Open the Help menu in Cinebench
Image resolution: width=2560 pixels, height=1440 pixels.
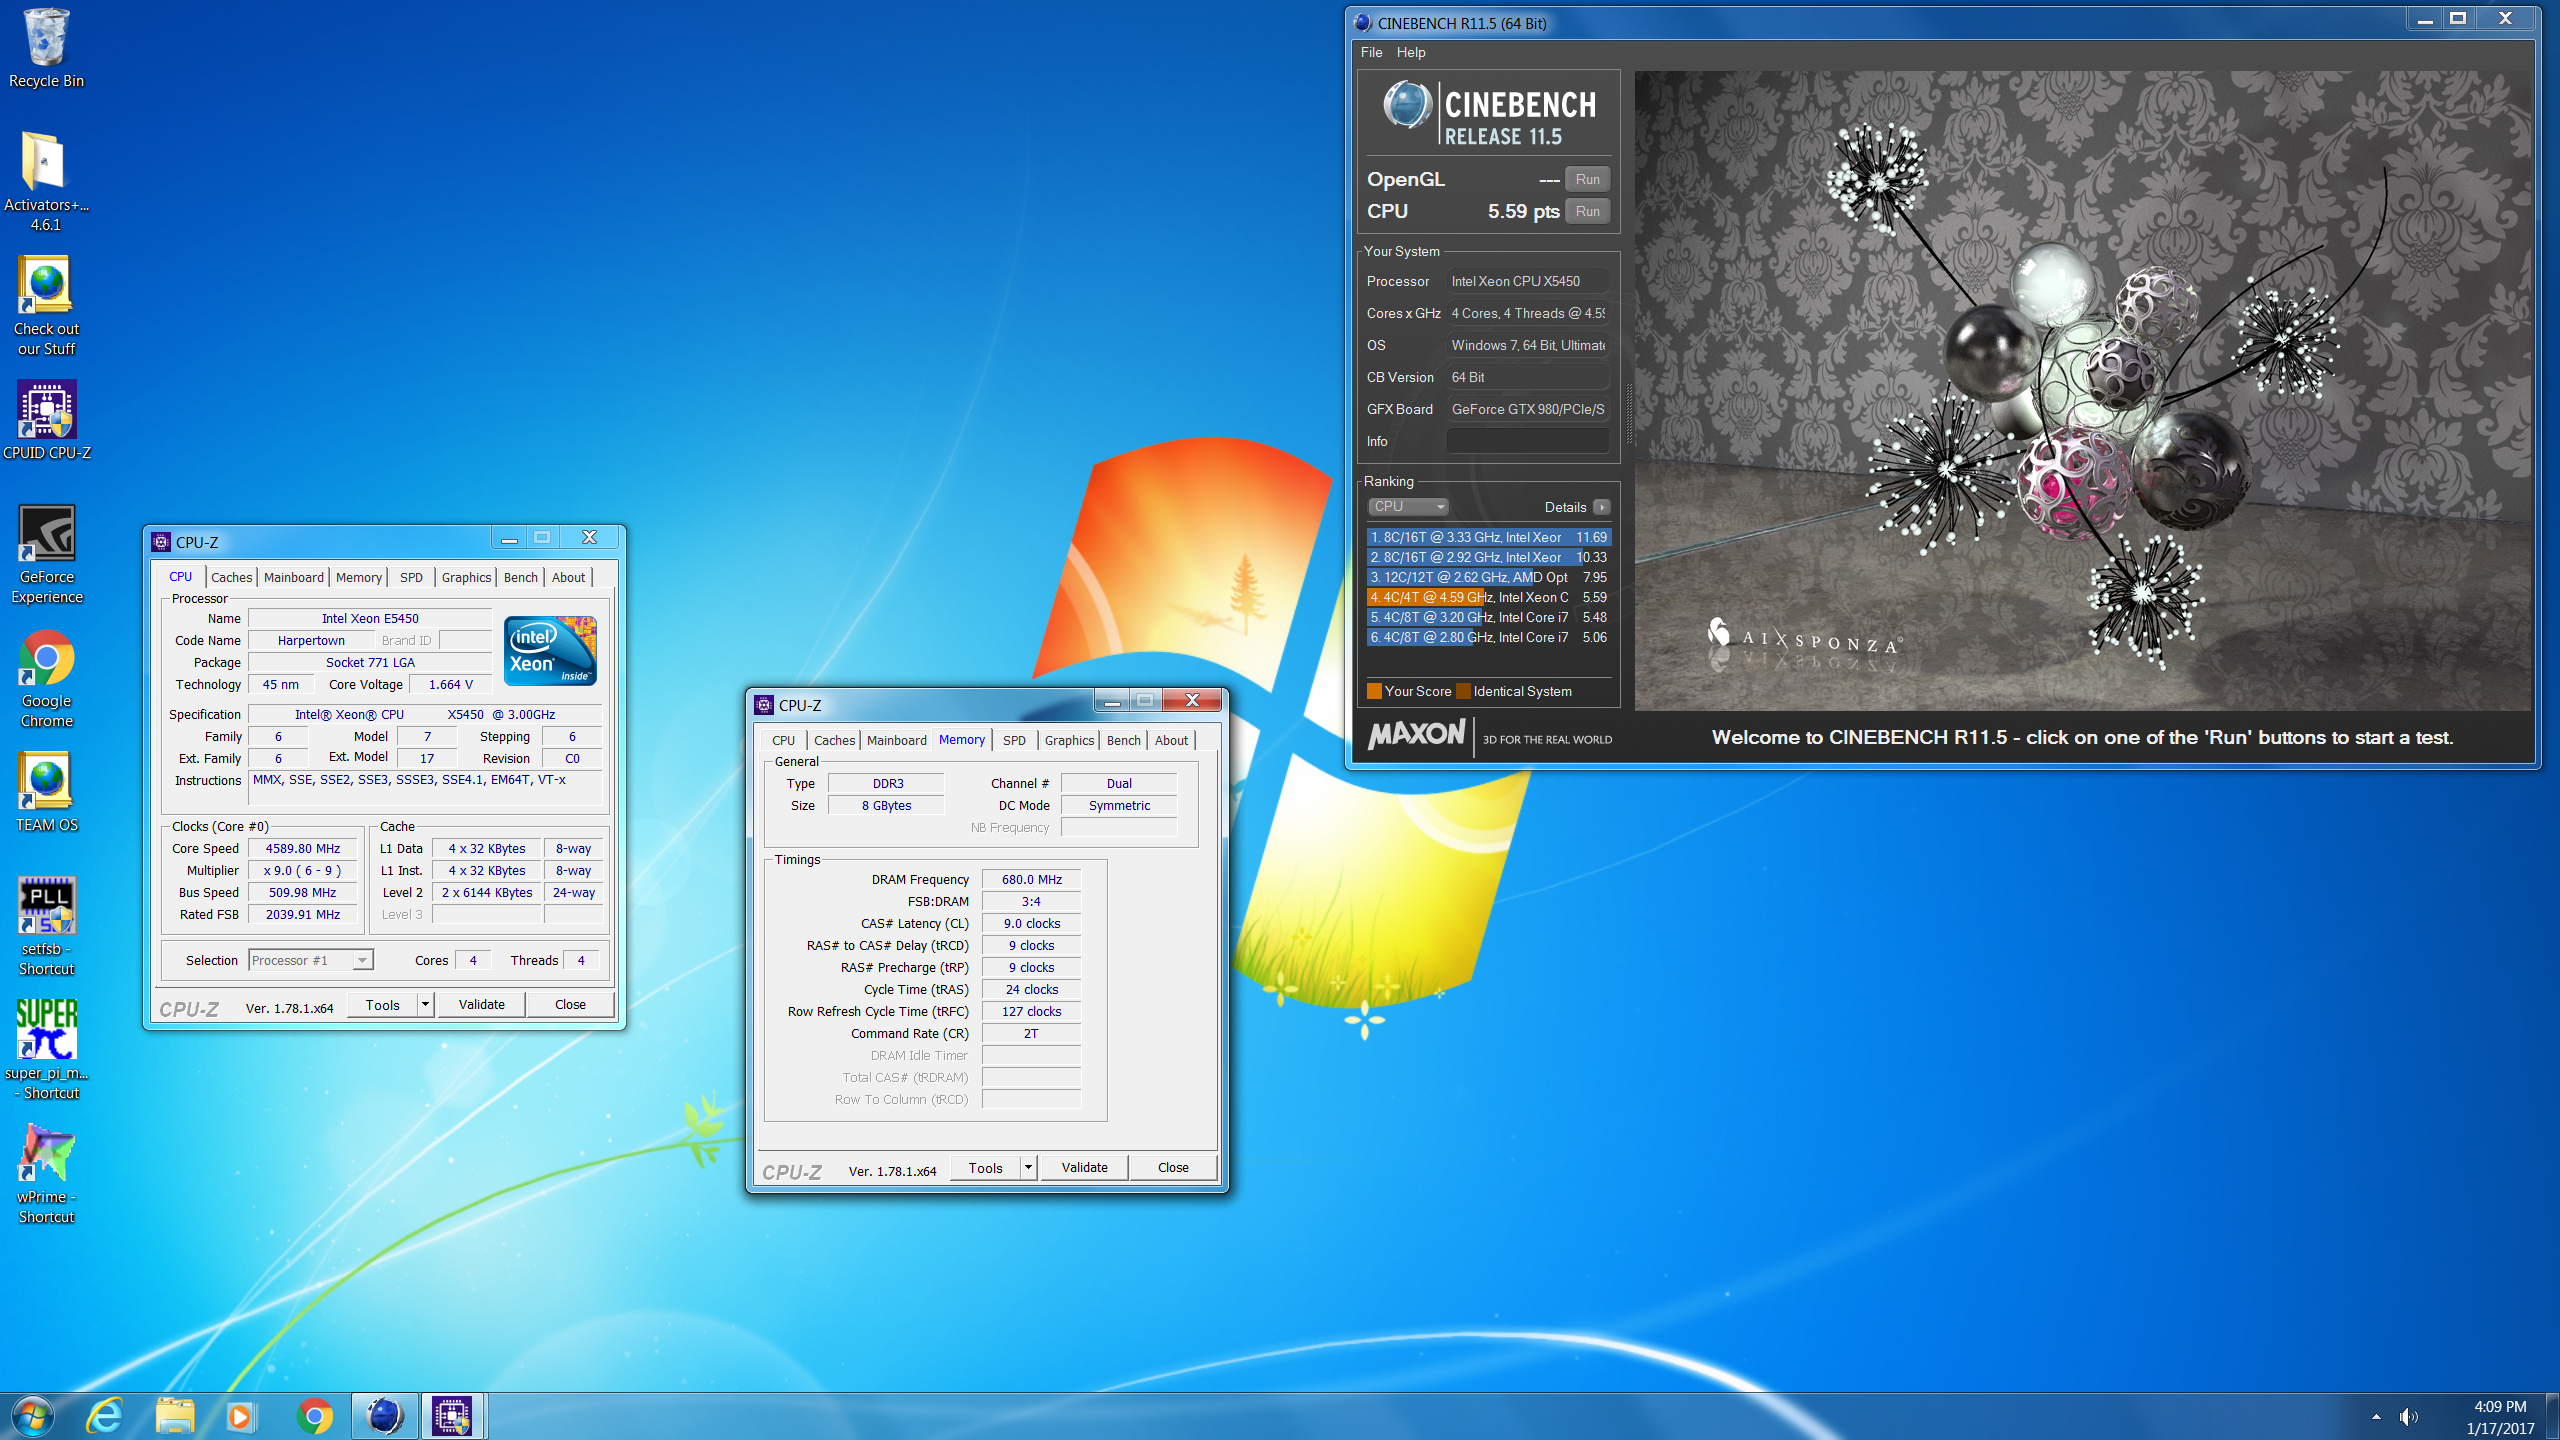[x=1411, y=52]
